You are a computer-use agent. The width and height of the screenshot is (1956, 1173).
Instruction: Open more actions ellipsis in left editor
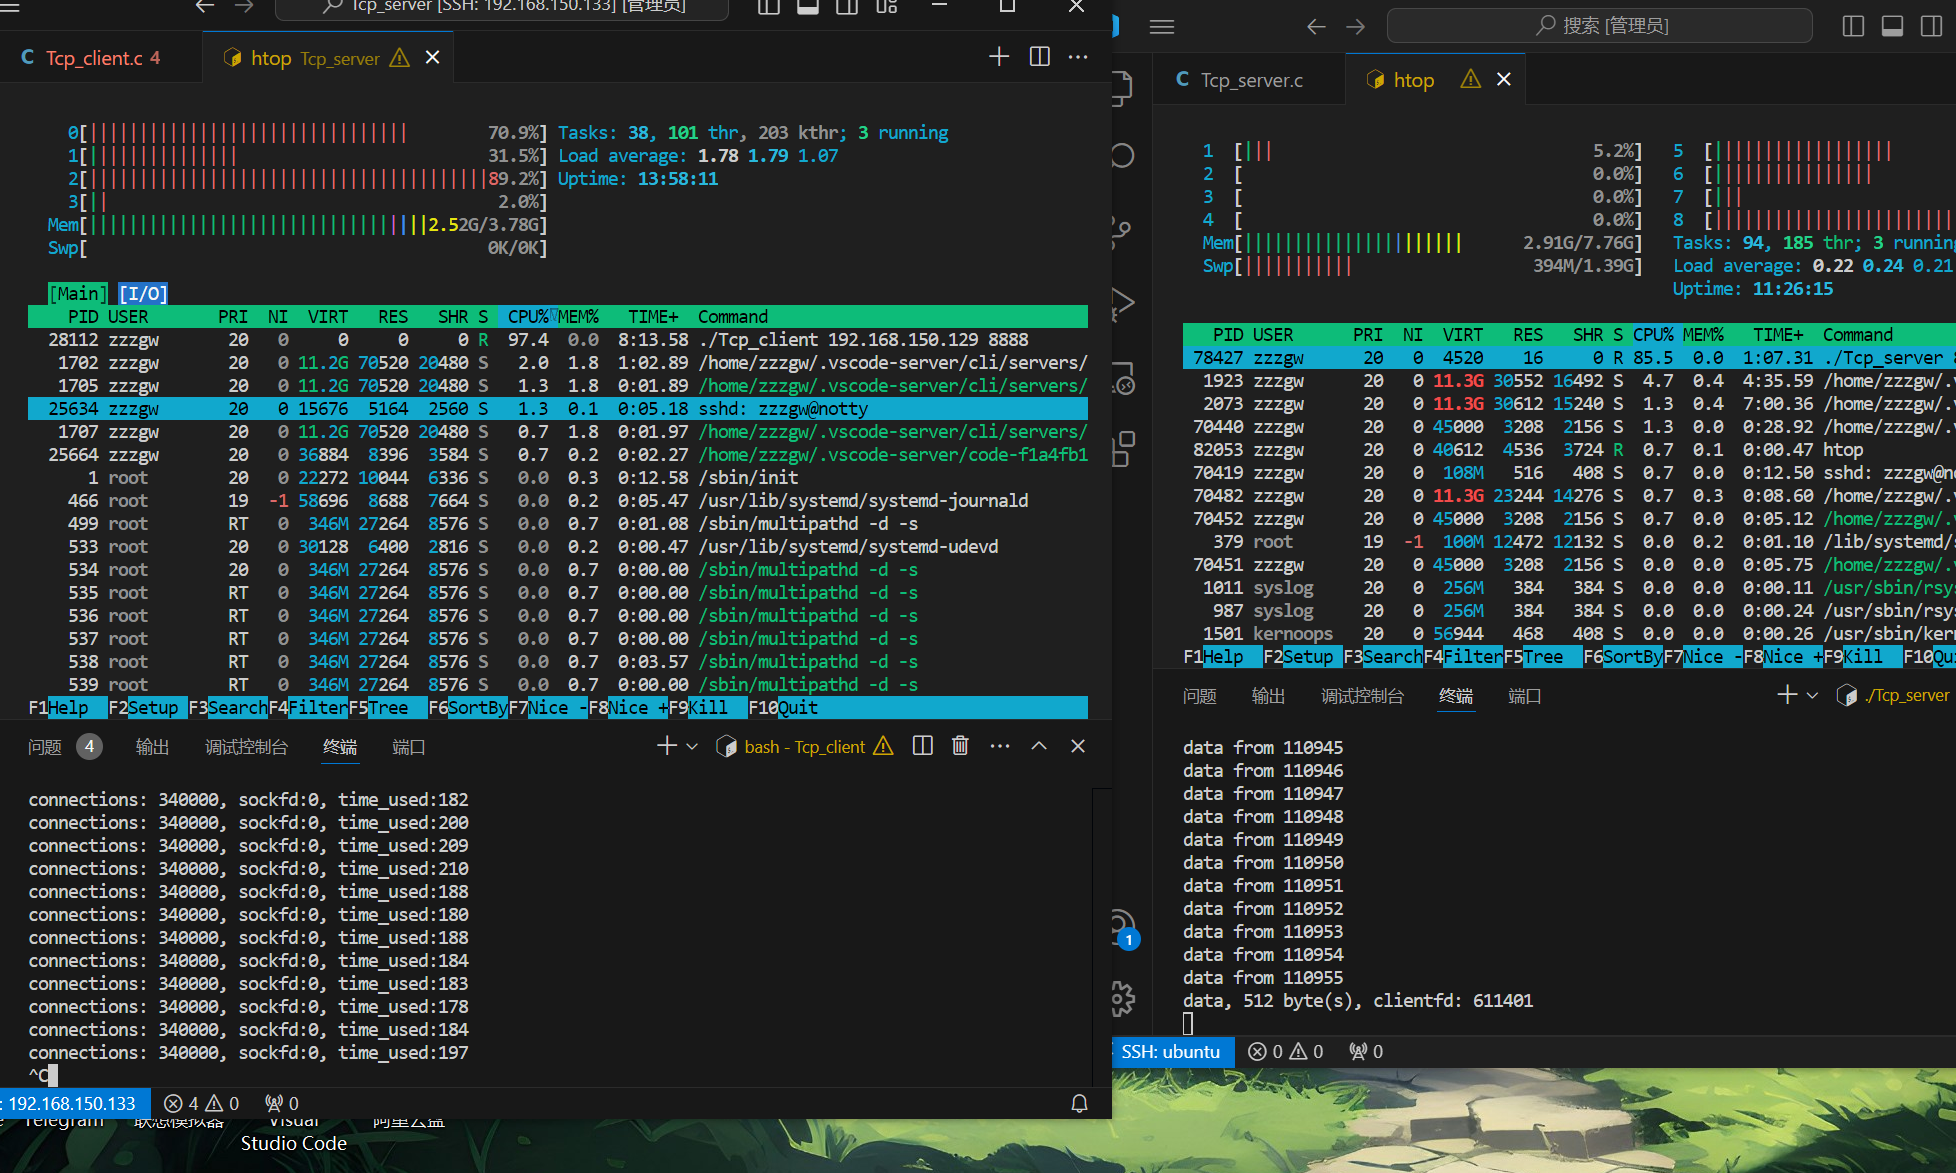click(x=1077, y=57)
